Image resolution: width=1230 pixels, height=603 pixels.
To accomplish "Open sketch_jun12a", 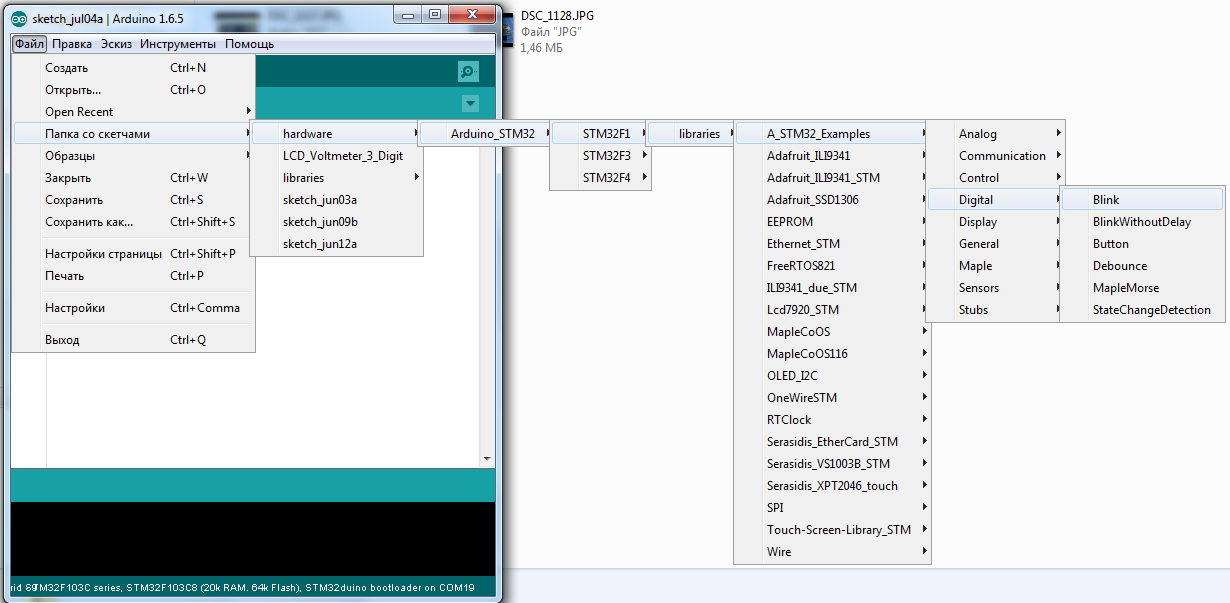I will coord(337,244).
